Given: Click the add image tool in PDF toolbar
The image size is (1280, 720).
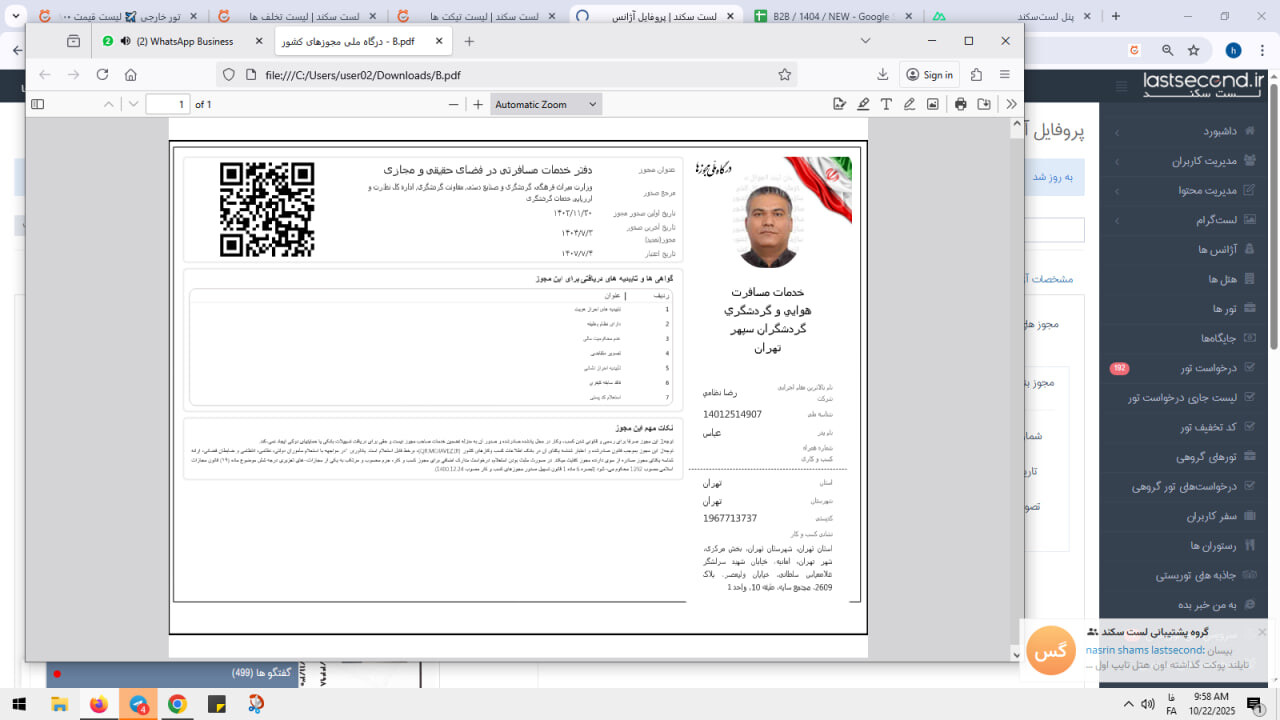Looking at the screenshot, I should pos(932,104).
